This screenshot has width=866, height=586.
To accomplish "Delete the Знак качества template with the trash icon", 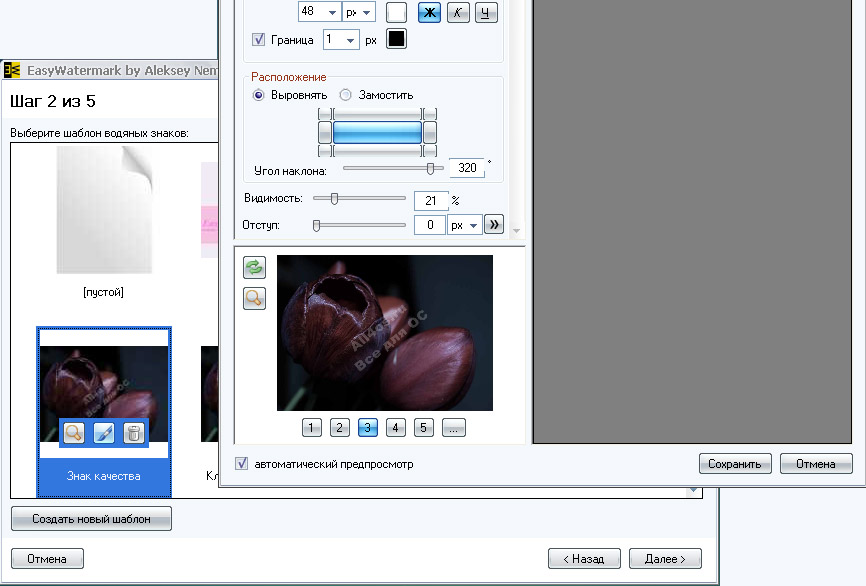I will [x=134, y=433].
